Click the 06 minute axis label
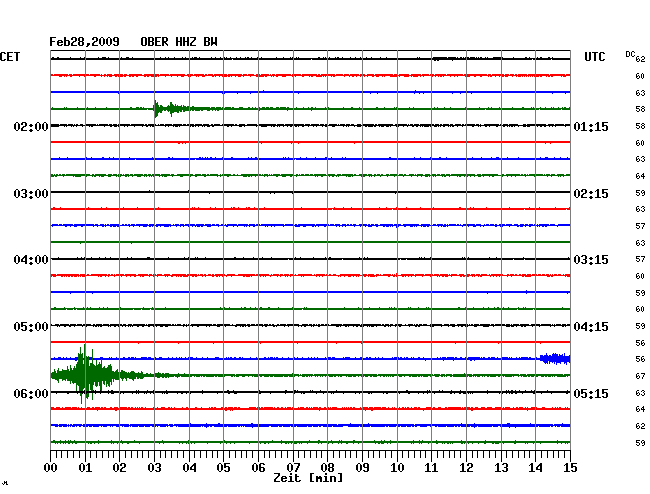 [258, 467]
